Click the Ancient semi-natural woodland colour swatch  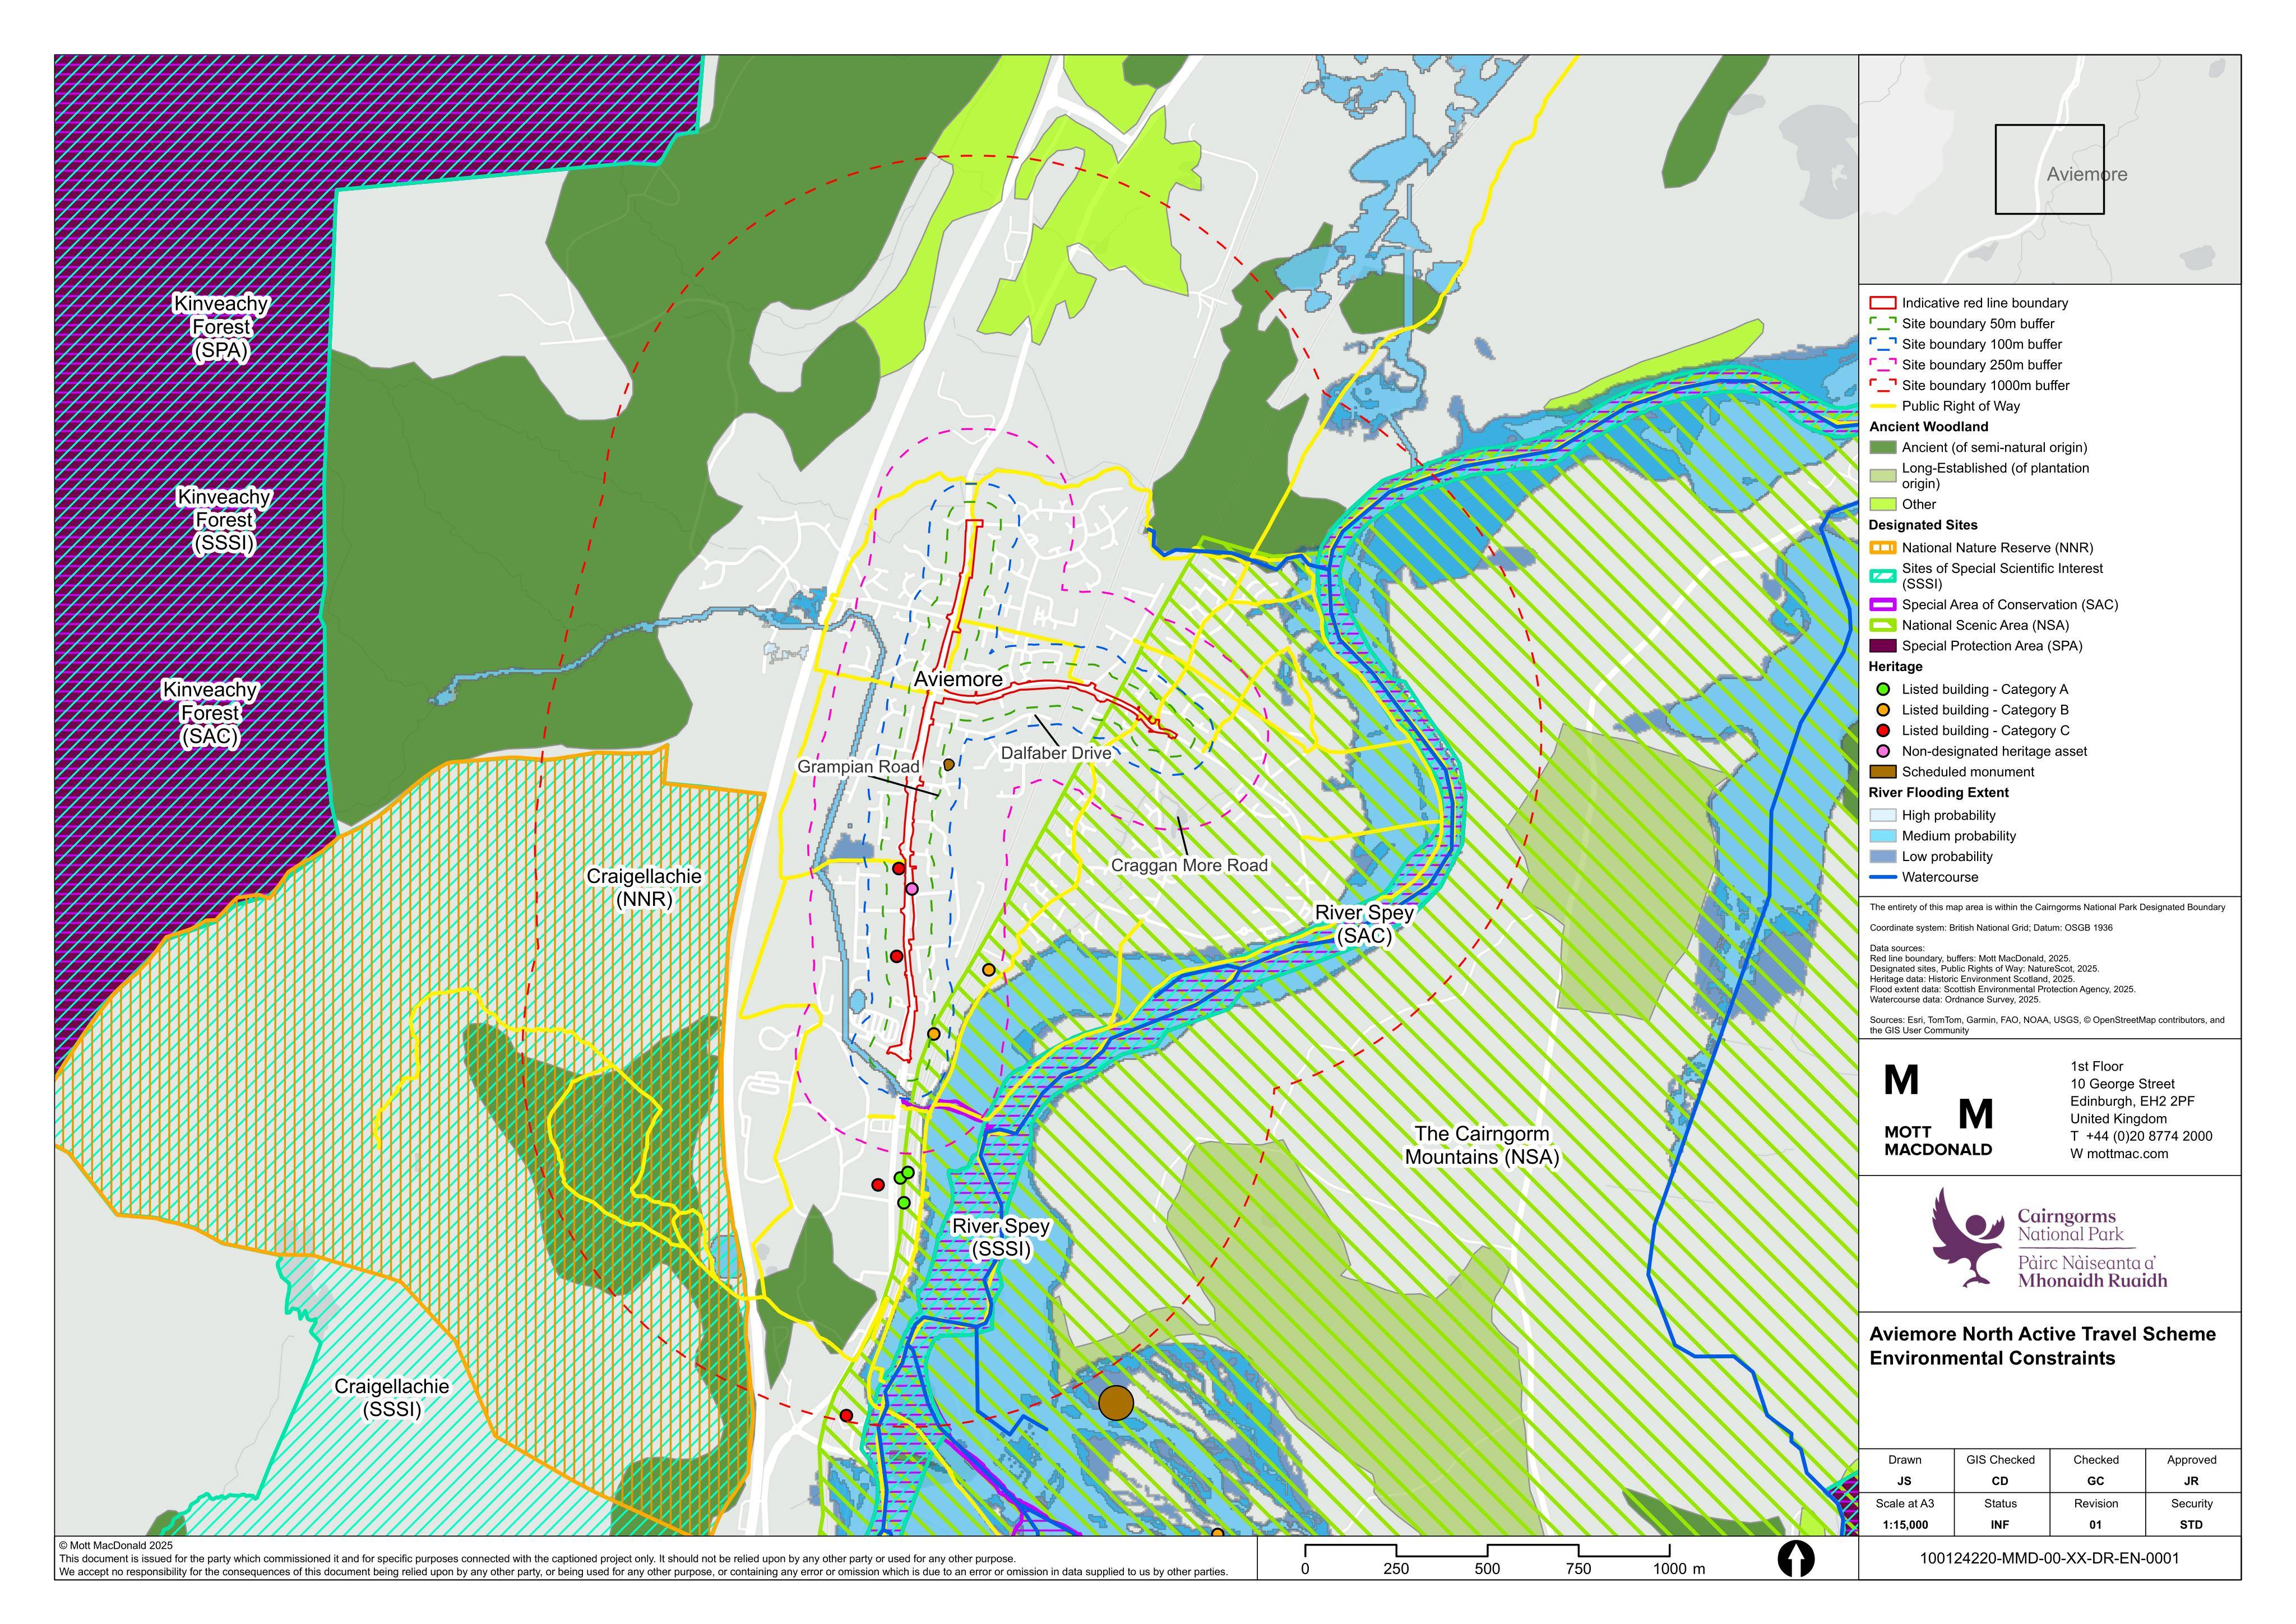click(1883, 448)
